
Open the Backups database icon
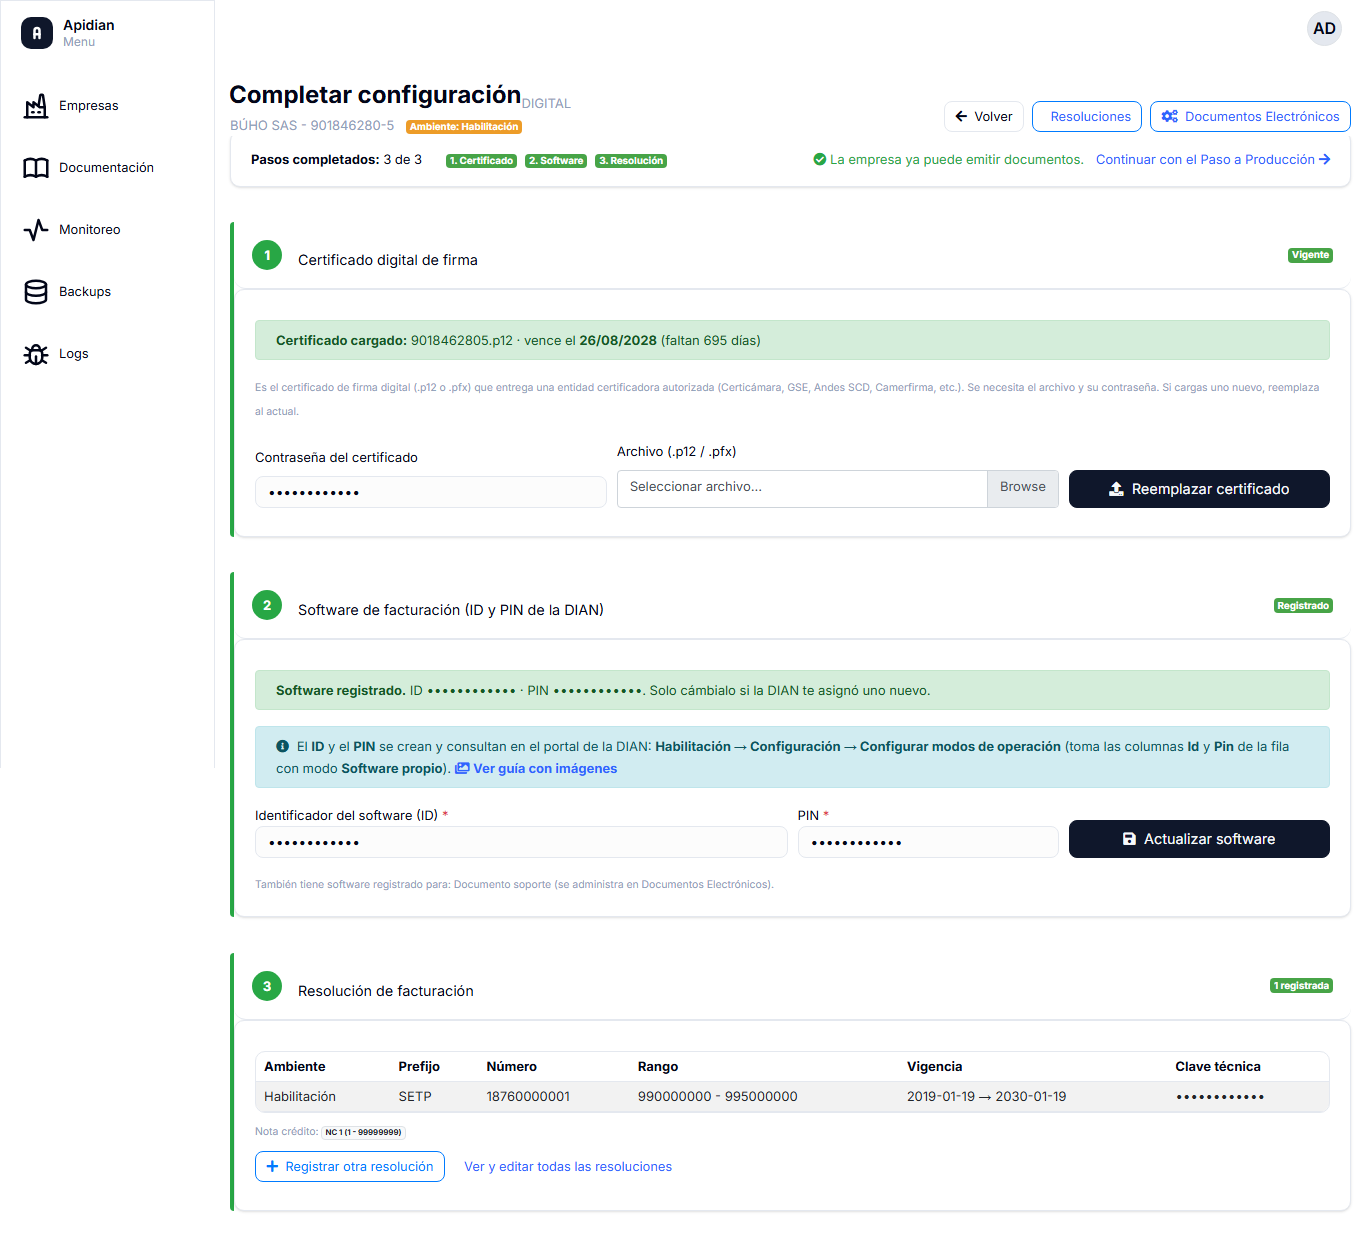36,292
